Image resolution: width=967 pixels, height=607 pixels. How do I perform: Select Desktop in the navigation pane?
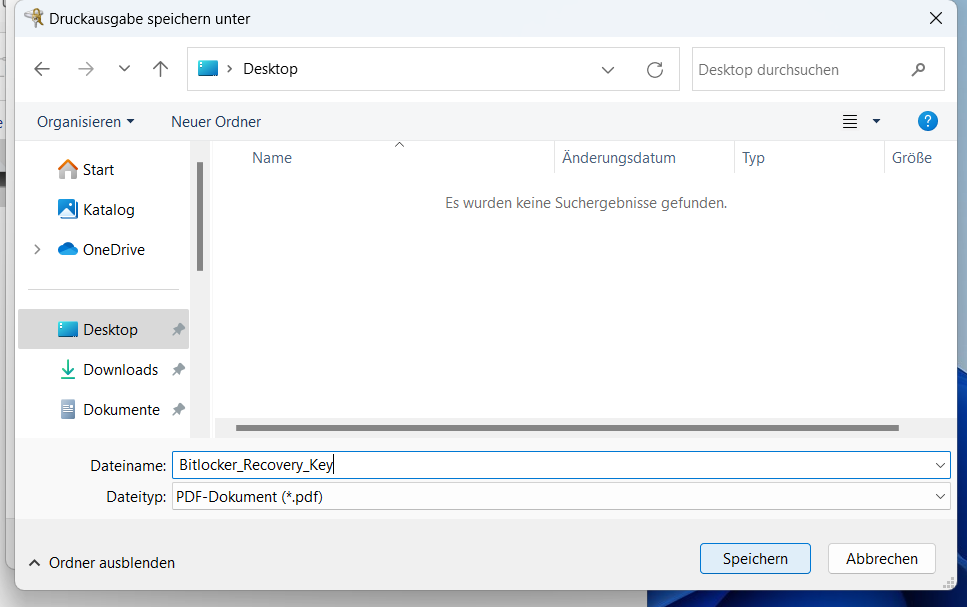pyautogui.click(x=104, y=329)
